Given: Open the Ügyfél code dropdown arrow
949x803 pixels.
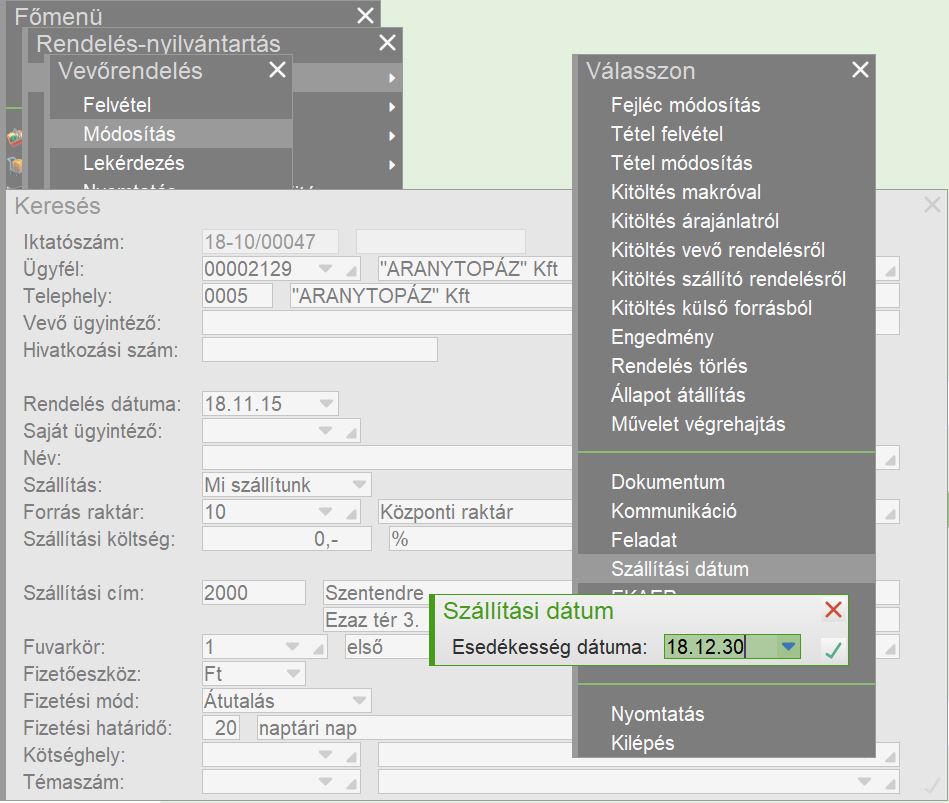Looking at the screenshot, I should coord(325,268).
